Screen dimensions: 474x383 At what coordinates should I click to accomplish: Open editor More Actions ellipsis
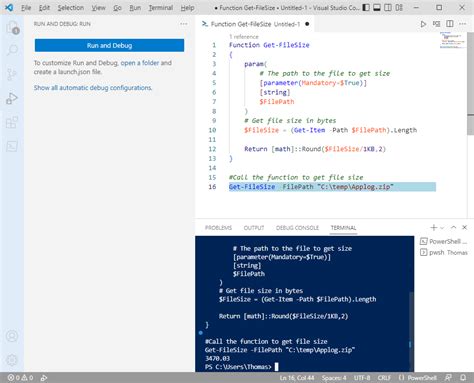coord(463,24)
